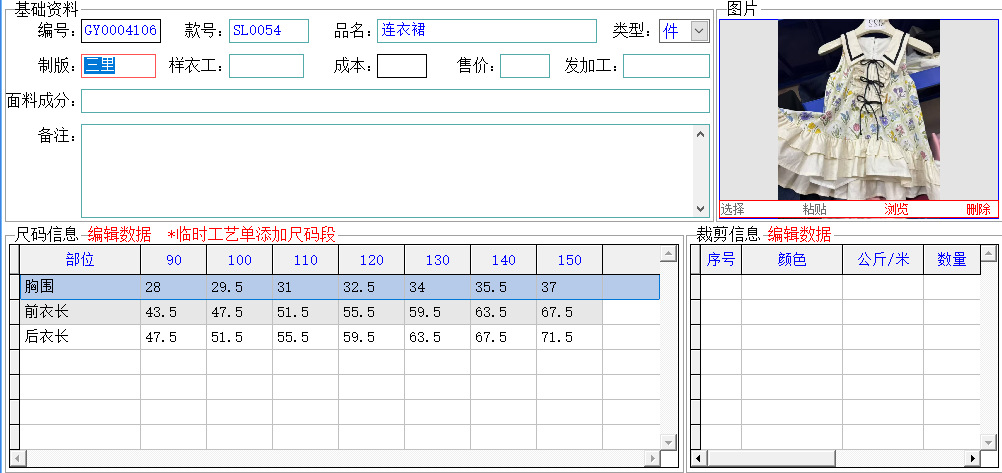The height and width of the screenshot is (473, 1002).
Task: Click the 数量 column header
Action: [952, 260]
